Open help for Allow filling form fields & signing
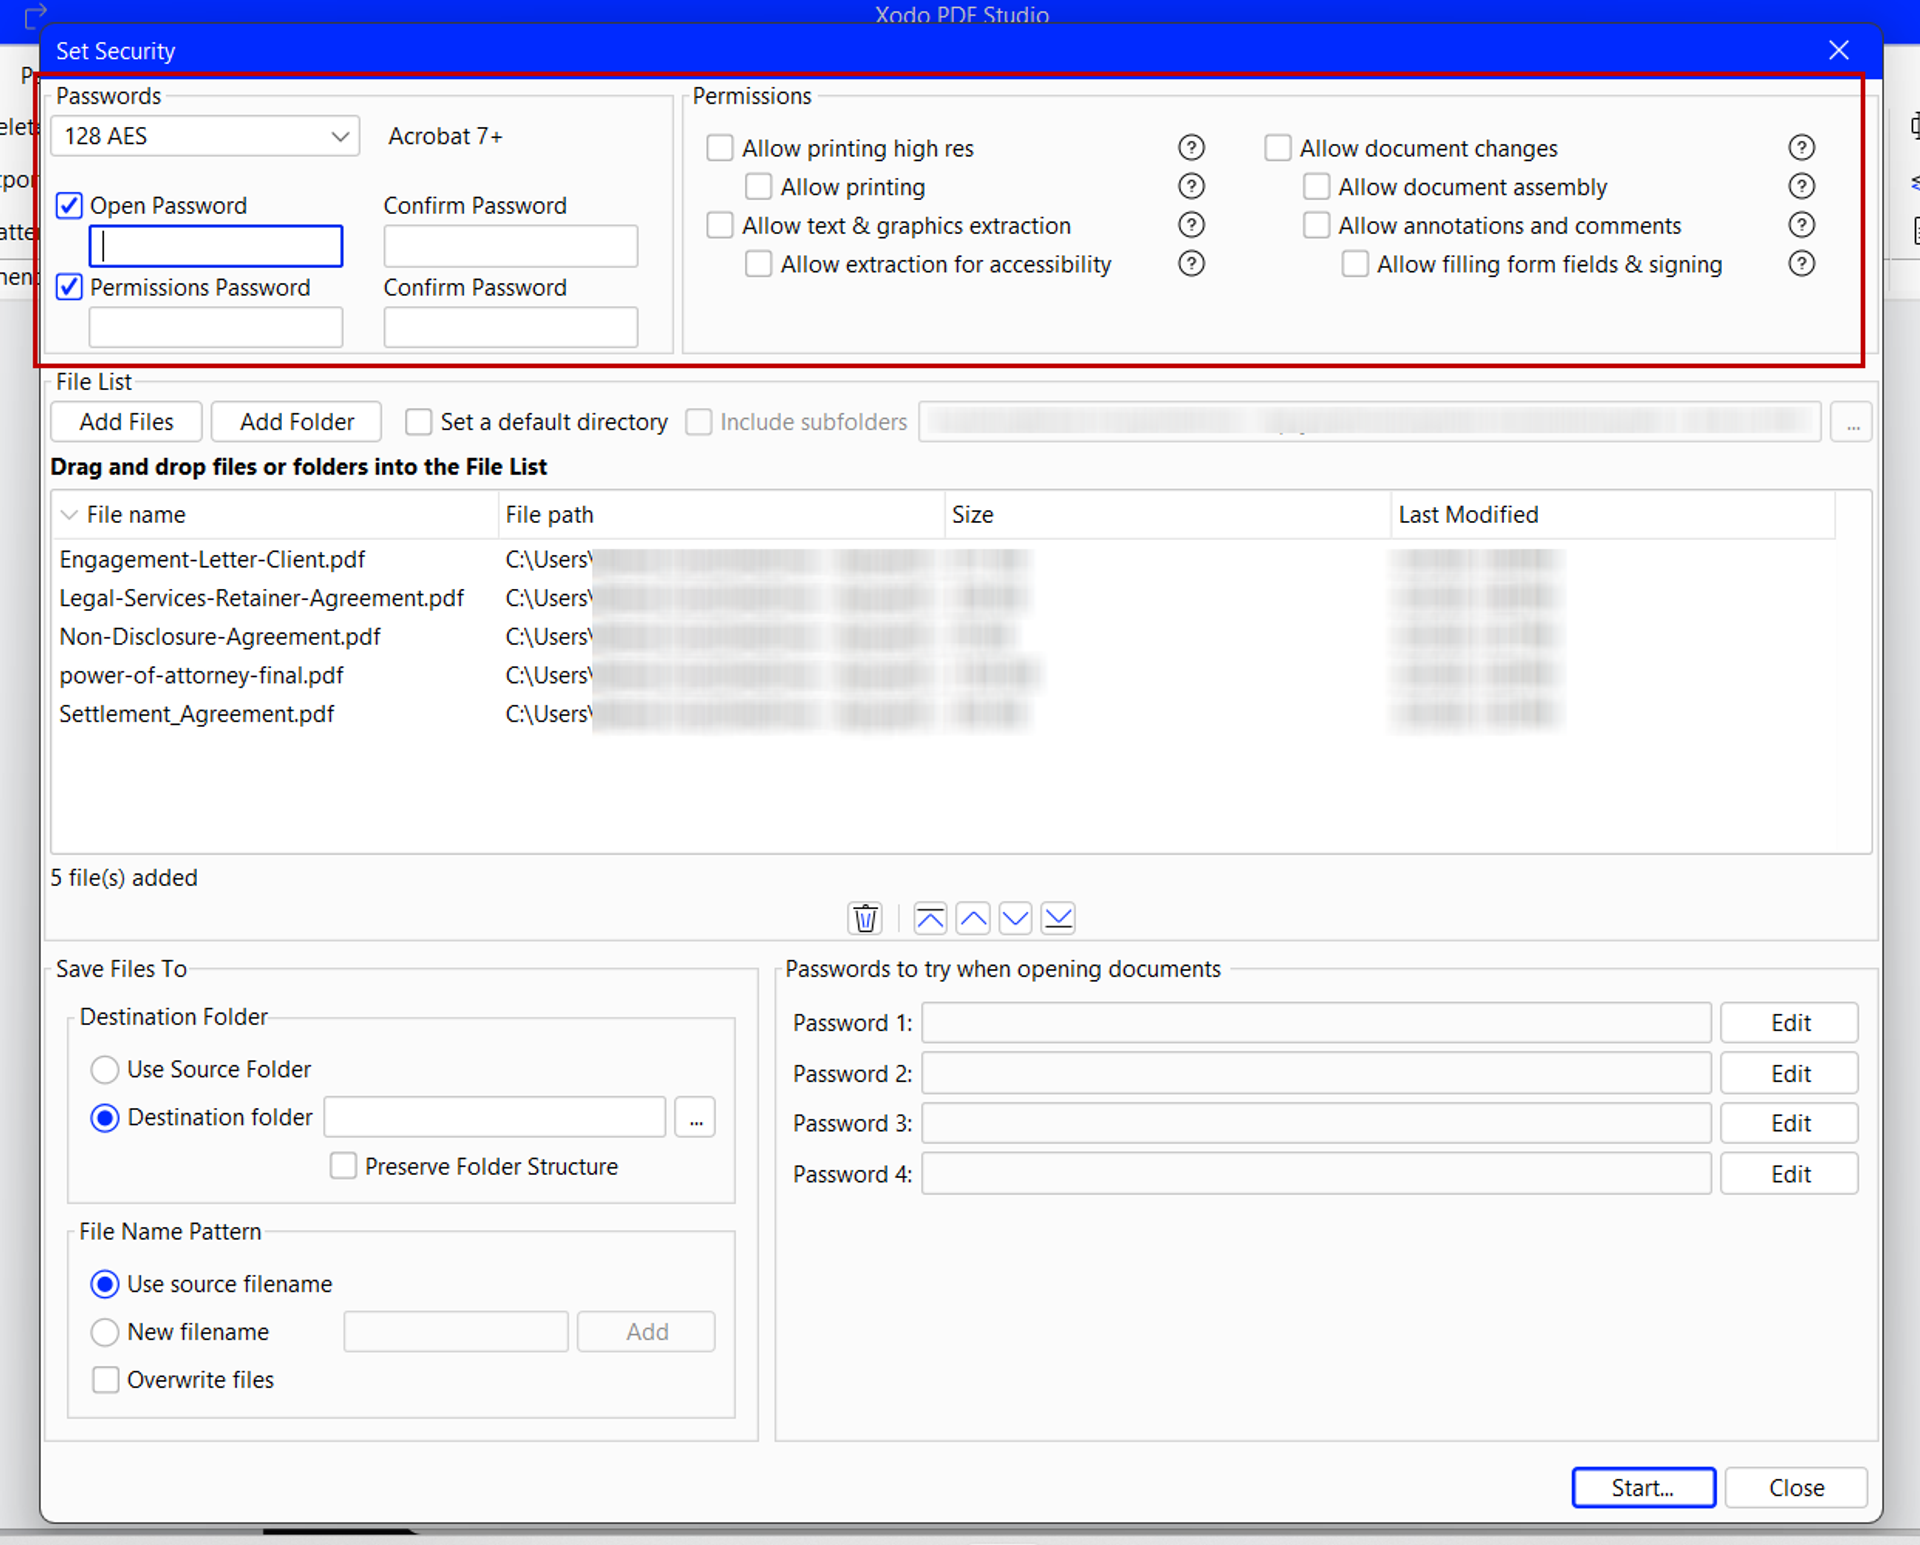Viewport: 1920px width, 1545px height. tap(1801, 264)
